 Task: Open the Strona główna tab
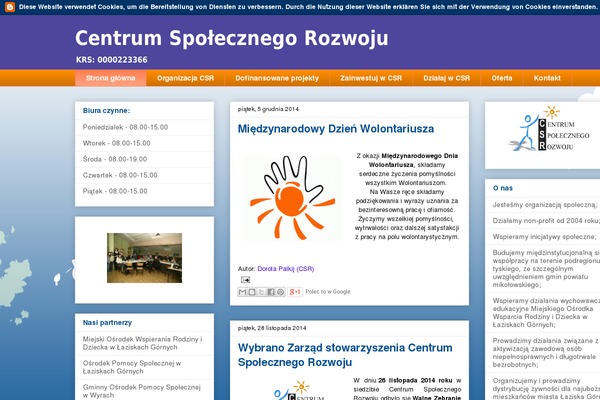tap(111, 78)
